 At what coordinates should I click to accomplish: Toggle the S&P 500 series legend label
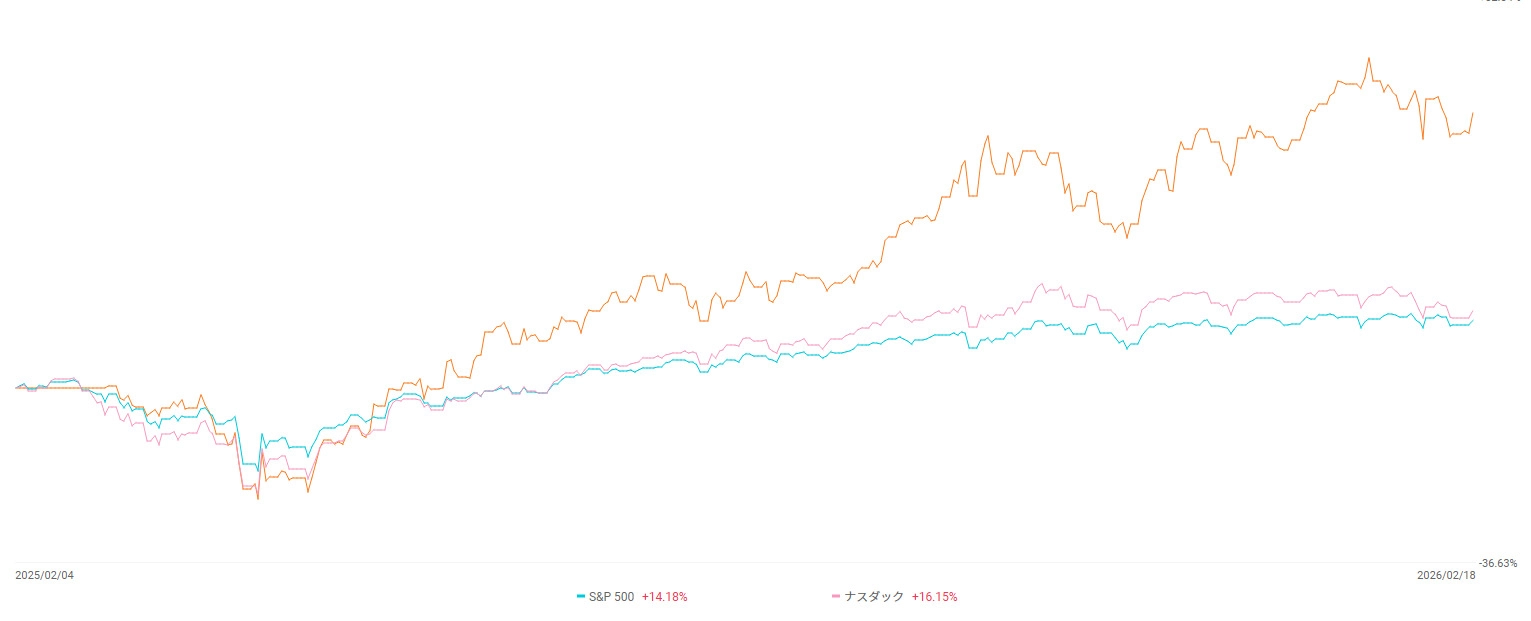pyautogui.click(x=611, y=597)
